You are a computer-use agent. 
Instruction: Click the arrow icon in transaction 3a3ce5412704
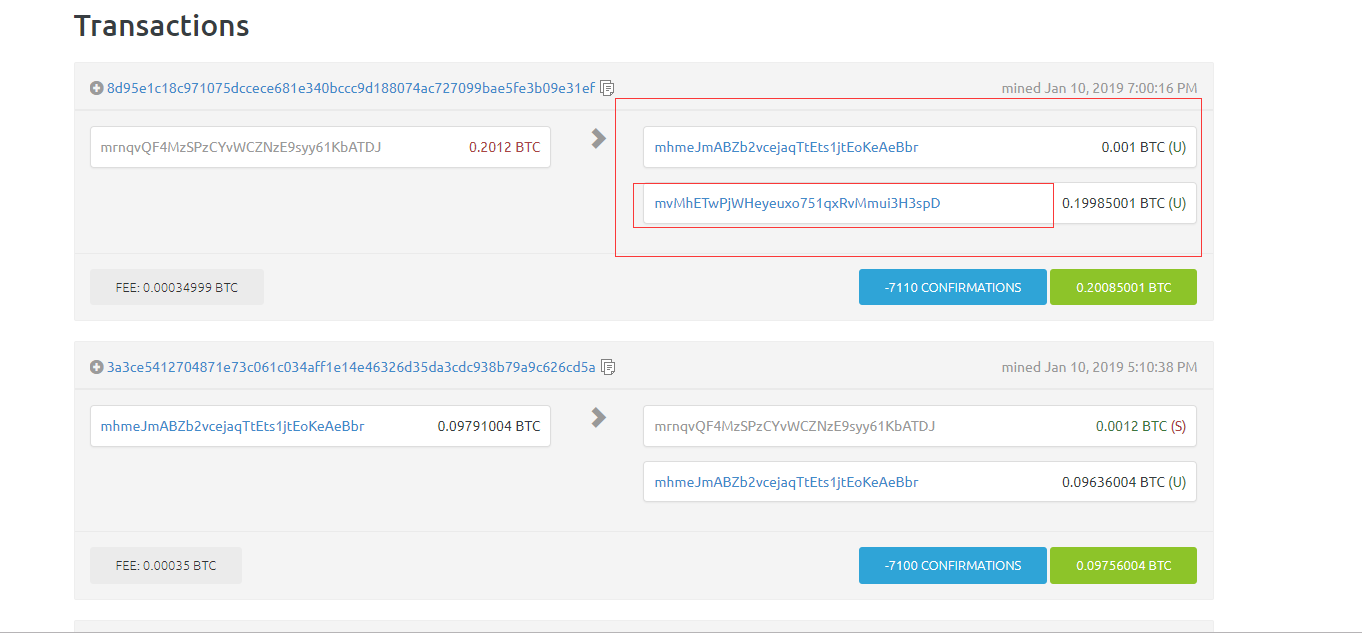pos(598,417)
